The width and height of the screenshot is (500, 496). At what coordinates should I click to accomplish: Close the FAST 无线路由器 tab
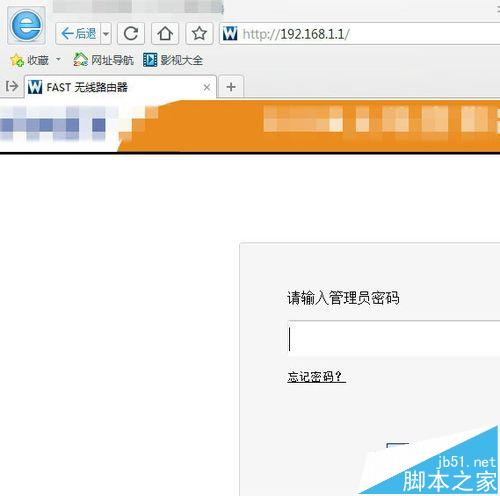(207, 87)
